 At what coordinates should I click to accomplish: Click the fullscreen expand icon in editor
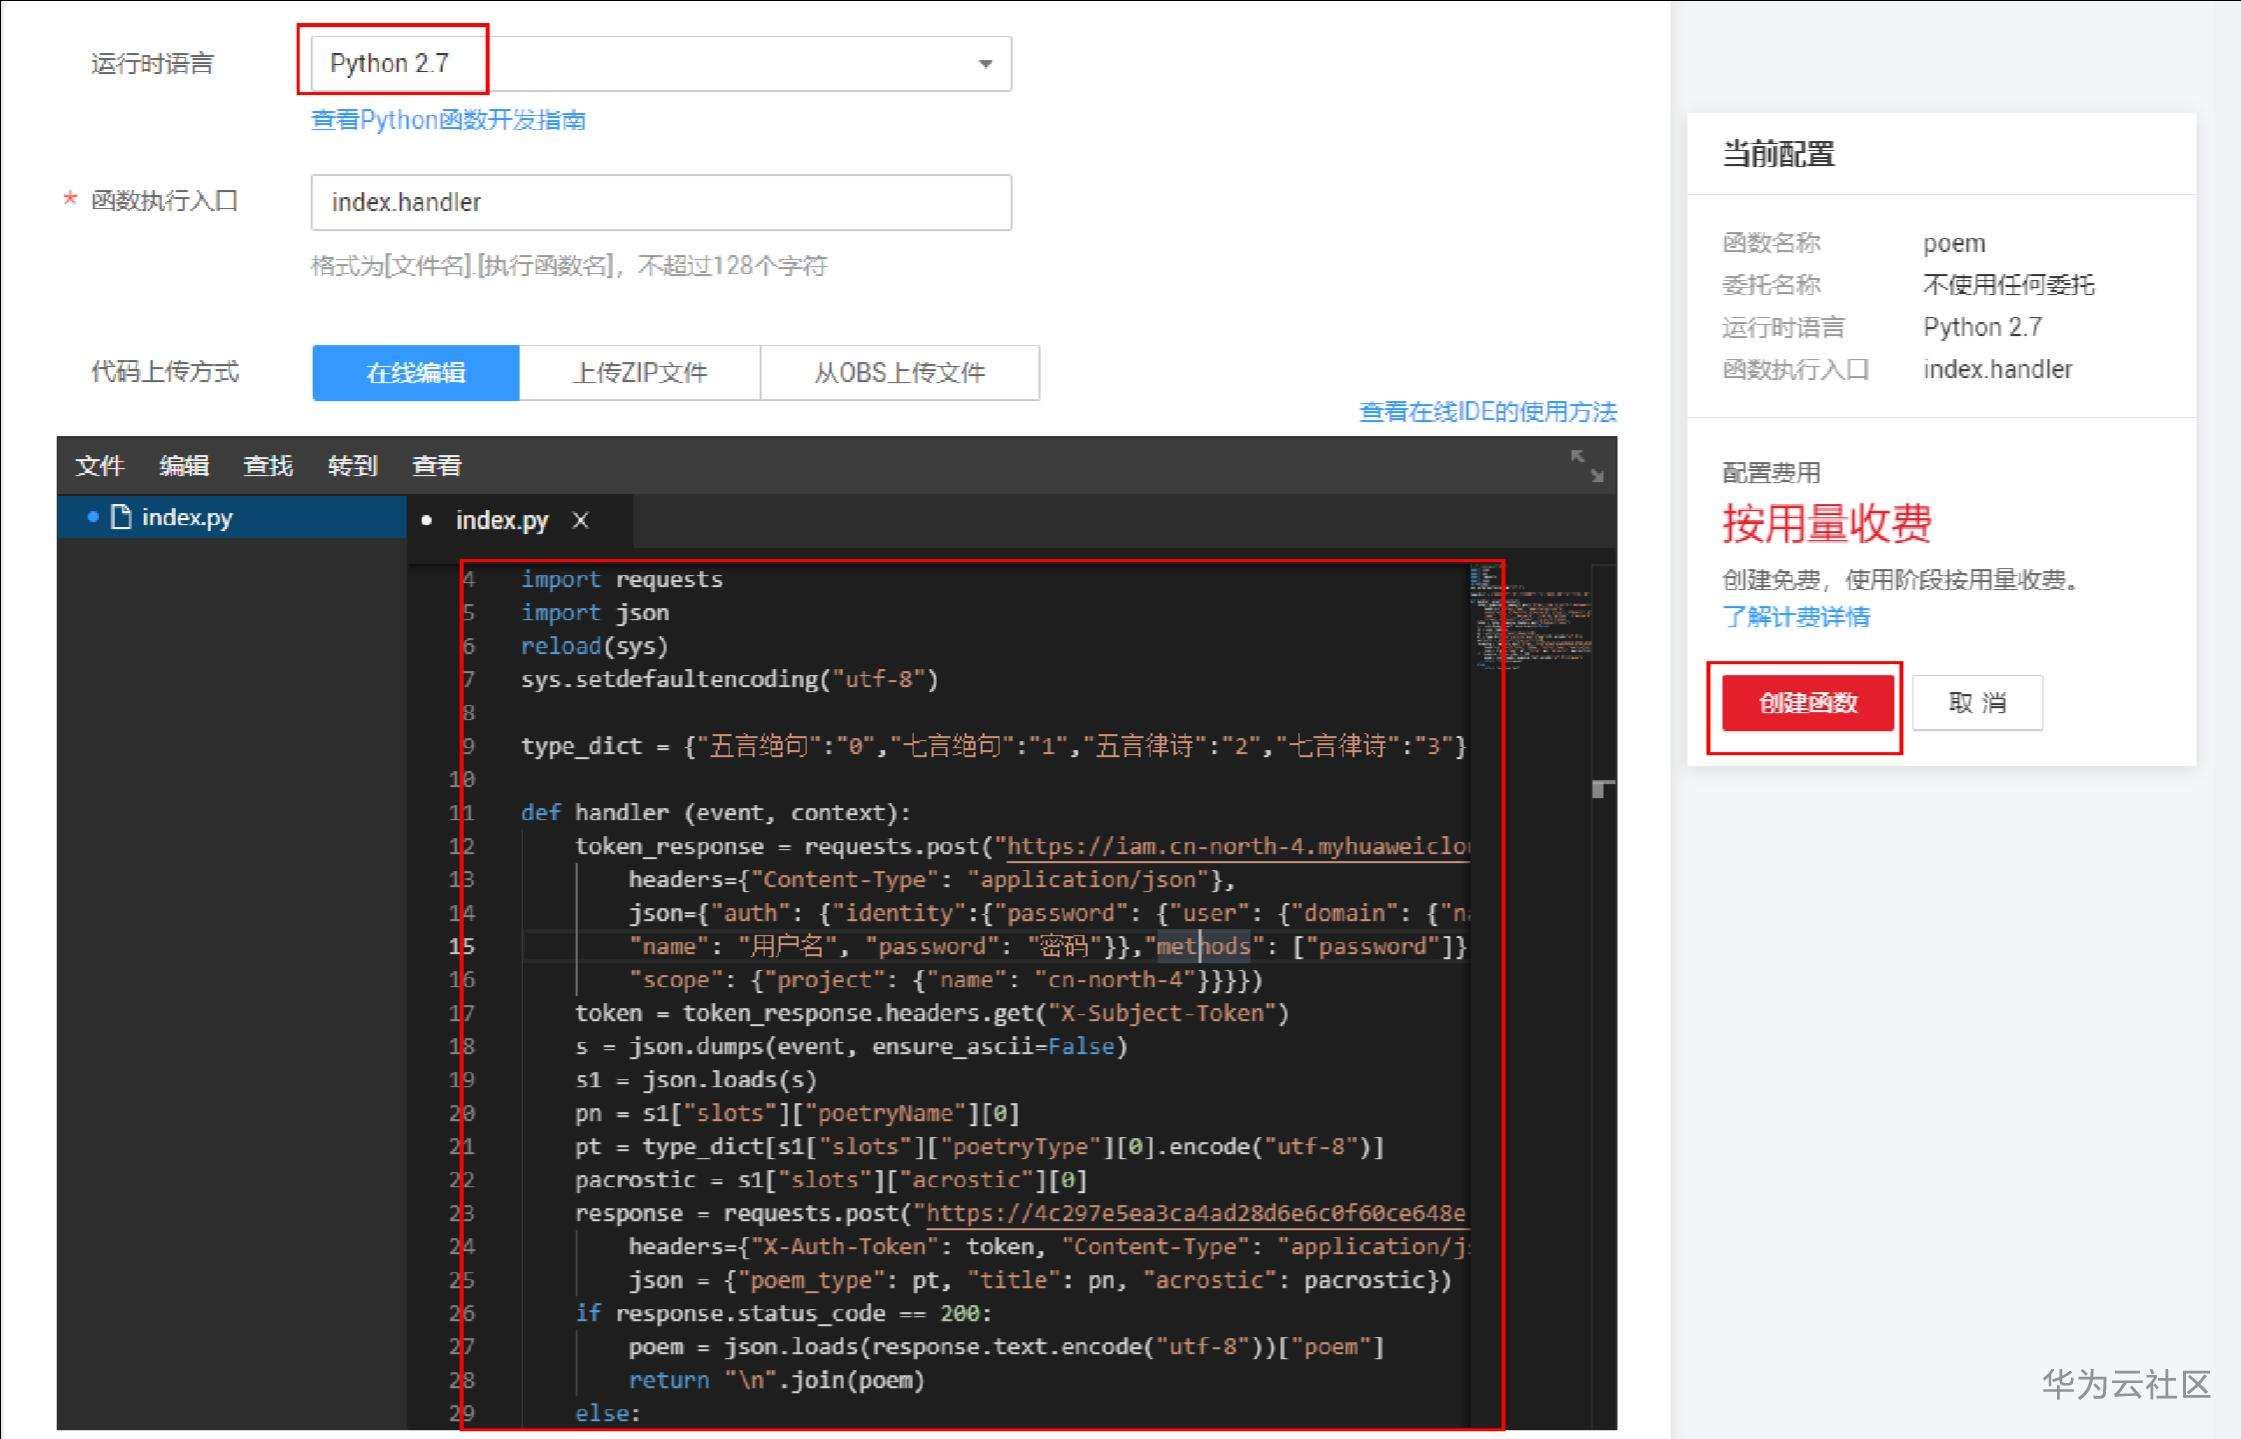[x=1586, y=466]
